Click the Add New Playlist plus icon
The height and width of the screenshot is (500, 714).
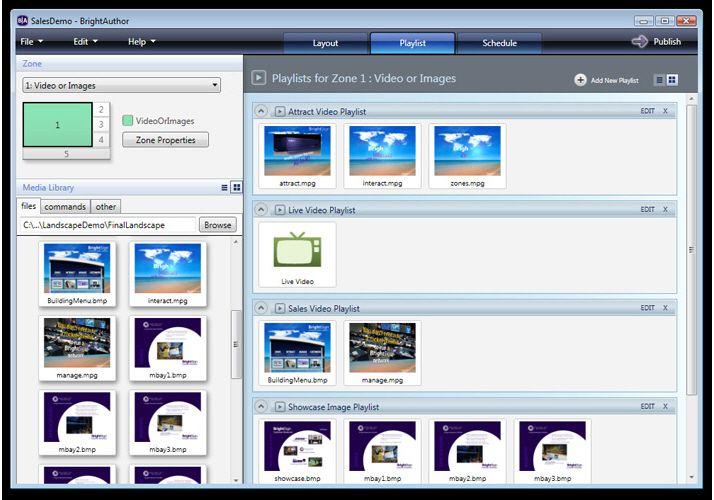[x=581, y=80]
